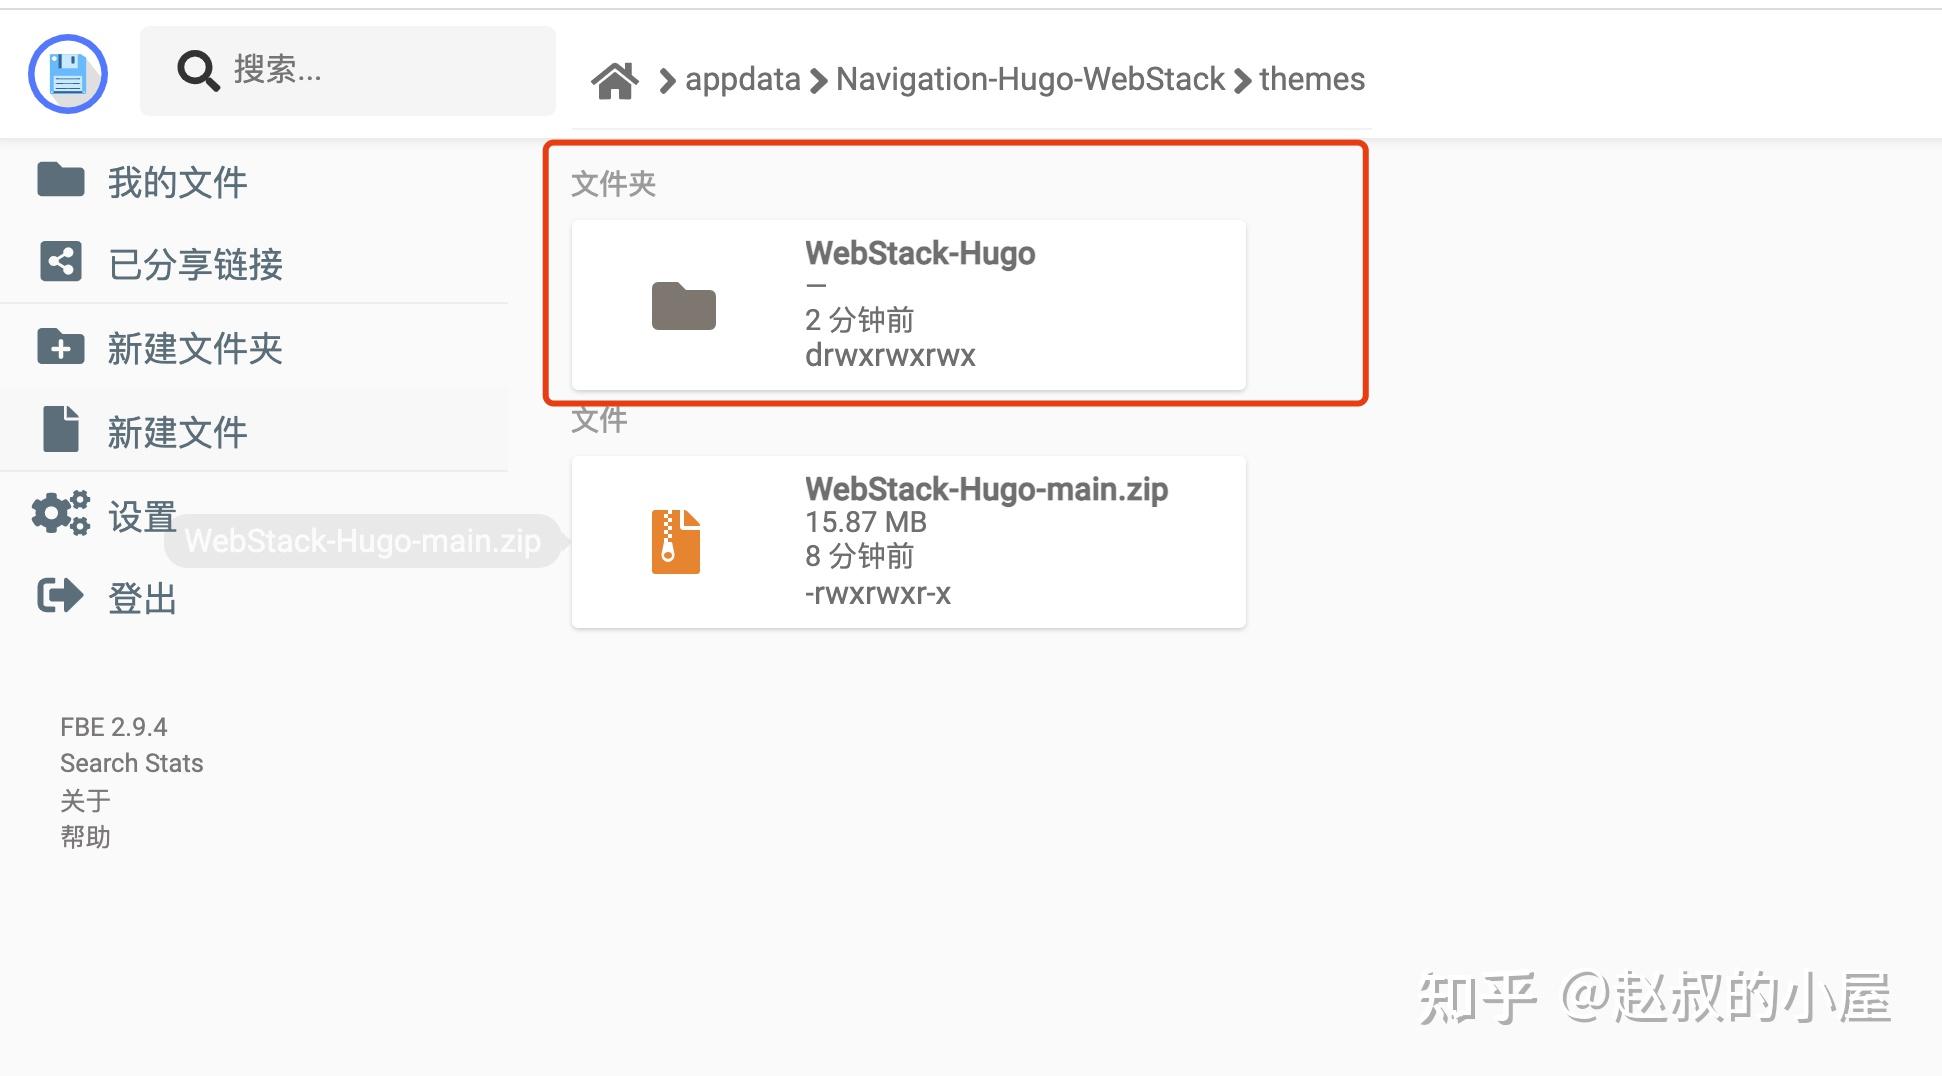Open the WebStack-Hugo folder
Image resolution: width=1942 pixels, height=1076 pixels.
[x=908, y=304]
